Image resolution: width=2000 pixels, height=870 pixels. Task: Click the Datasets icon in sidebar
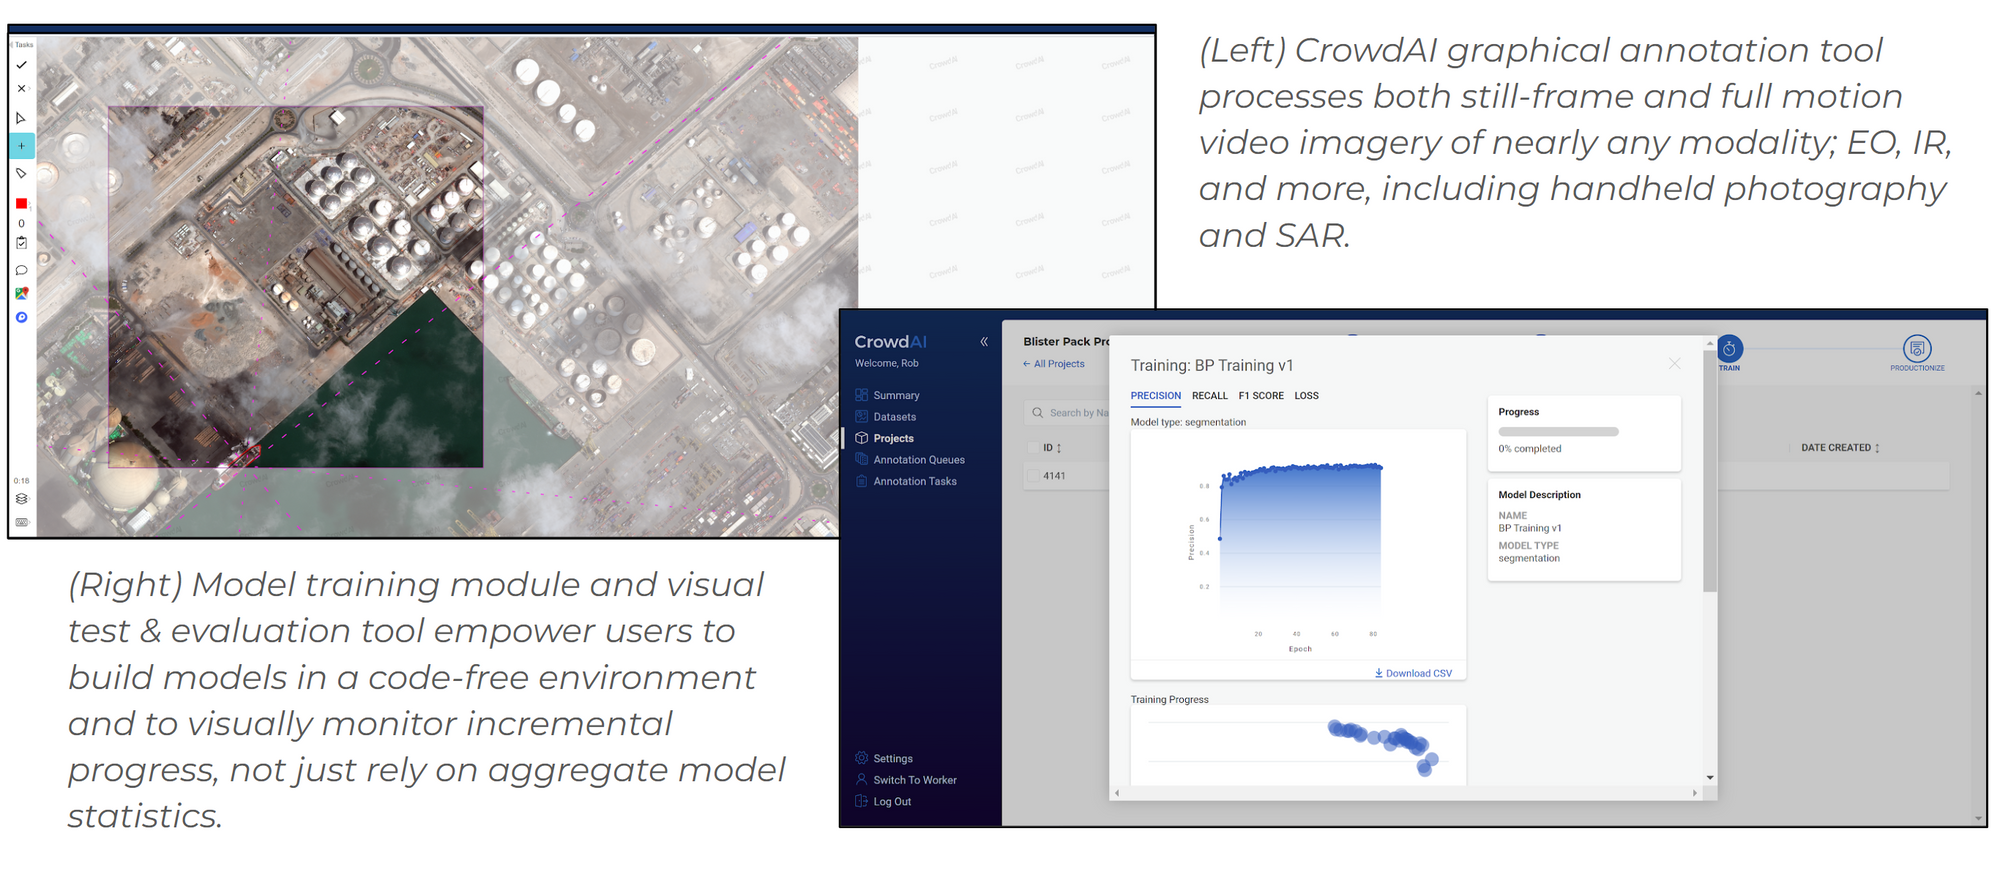click(x=861, y=417)
